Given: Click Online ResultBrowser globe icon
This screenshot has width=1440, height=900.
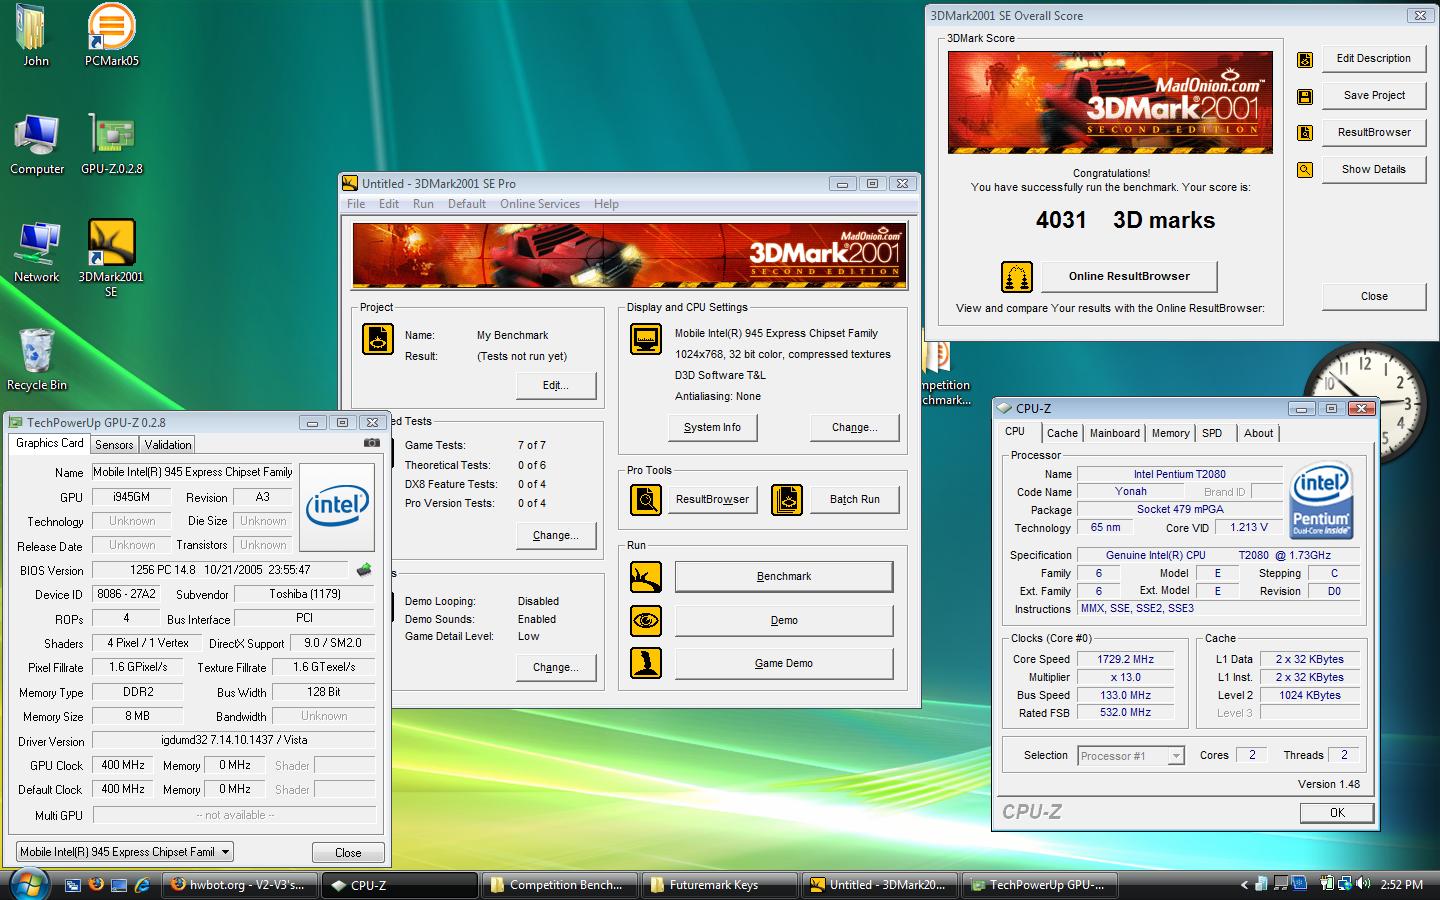Looking at the screenshot, I should (x=1017, y=277).
